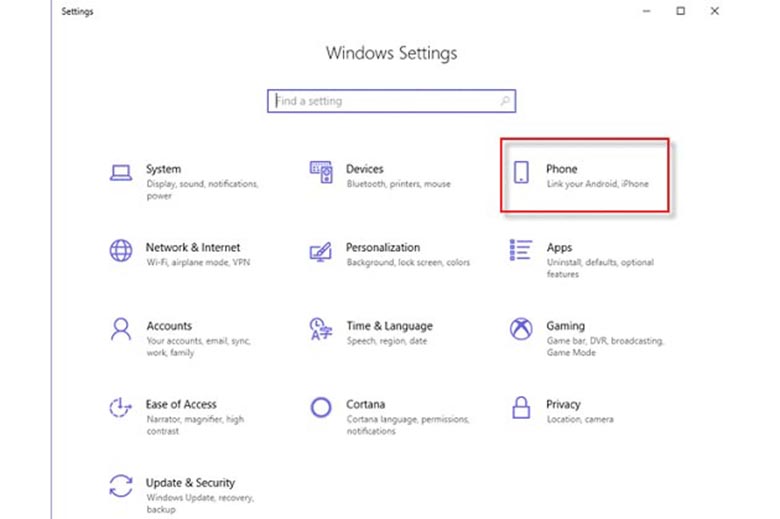Open the Gaming category title
This screenshot has width=780, height=519.
[x=565, y=326]
